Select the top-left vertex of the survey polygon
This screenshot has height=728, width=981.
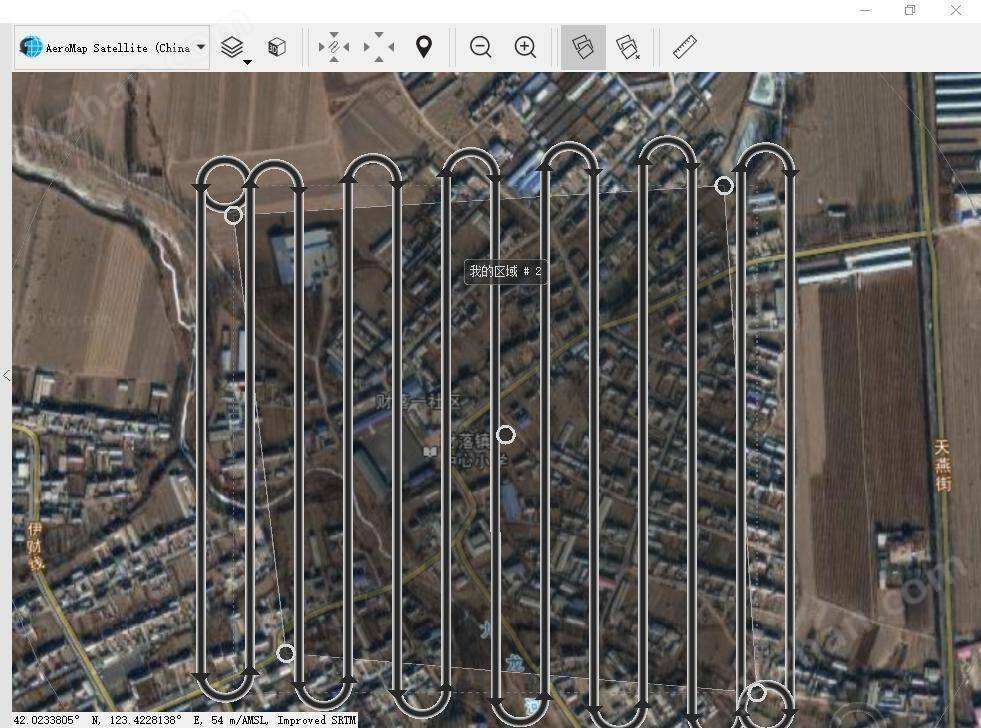point(233,215)
